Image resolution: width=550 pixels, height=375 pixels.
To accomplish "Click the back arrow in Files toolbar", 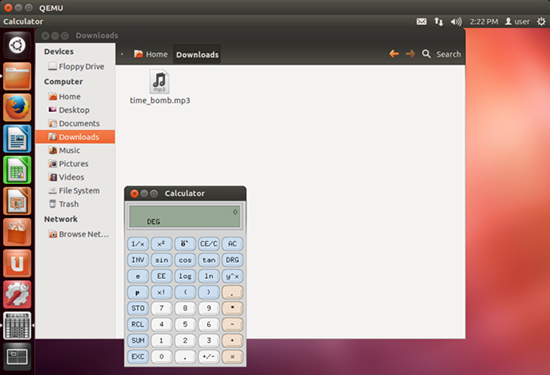I will (394, 54).
